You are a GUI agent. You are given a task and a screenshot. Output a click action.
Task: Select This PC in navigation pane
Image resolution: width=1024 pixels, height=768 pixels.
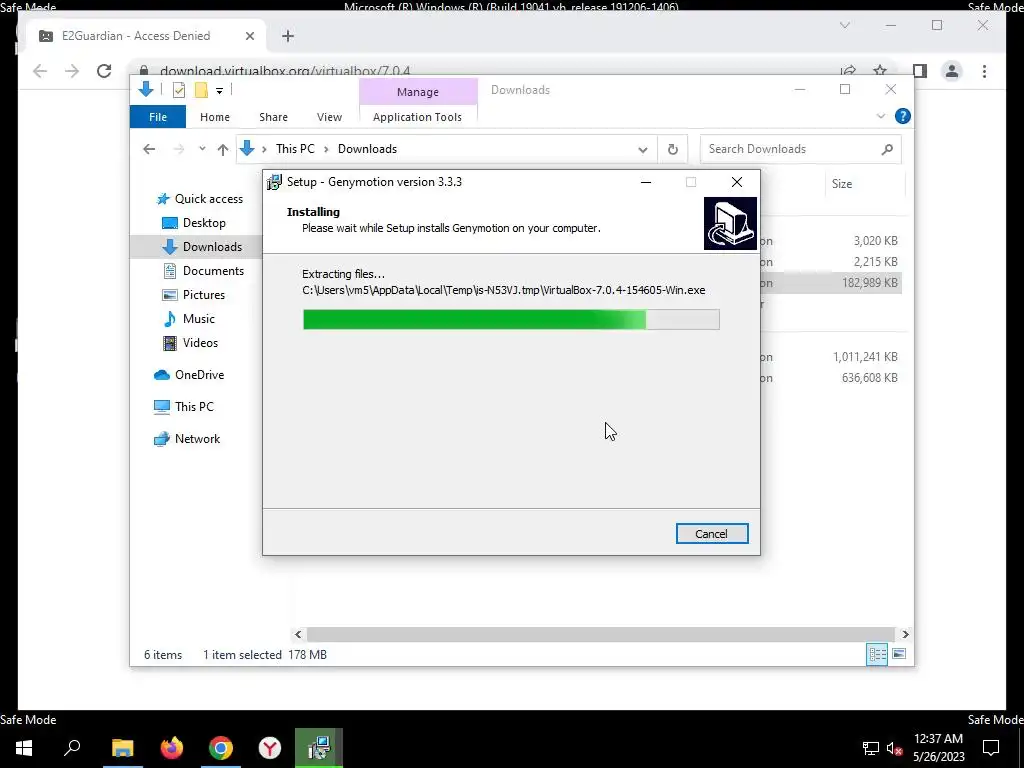tap(194, 407)
